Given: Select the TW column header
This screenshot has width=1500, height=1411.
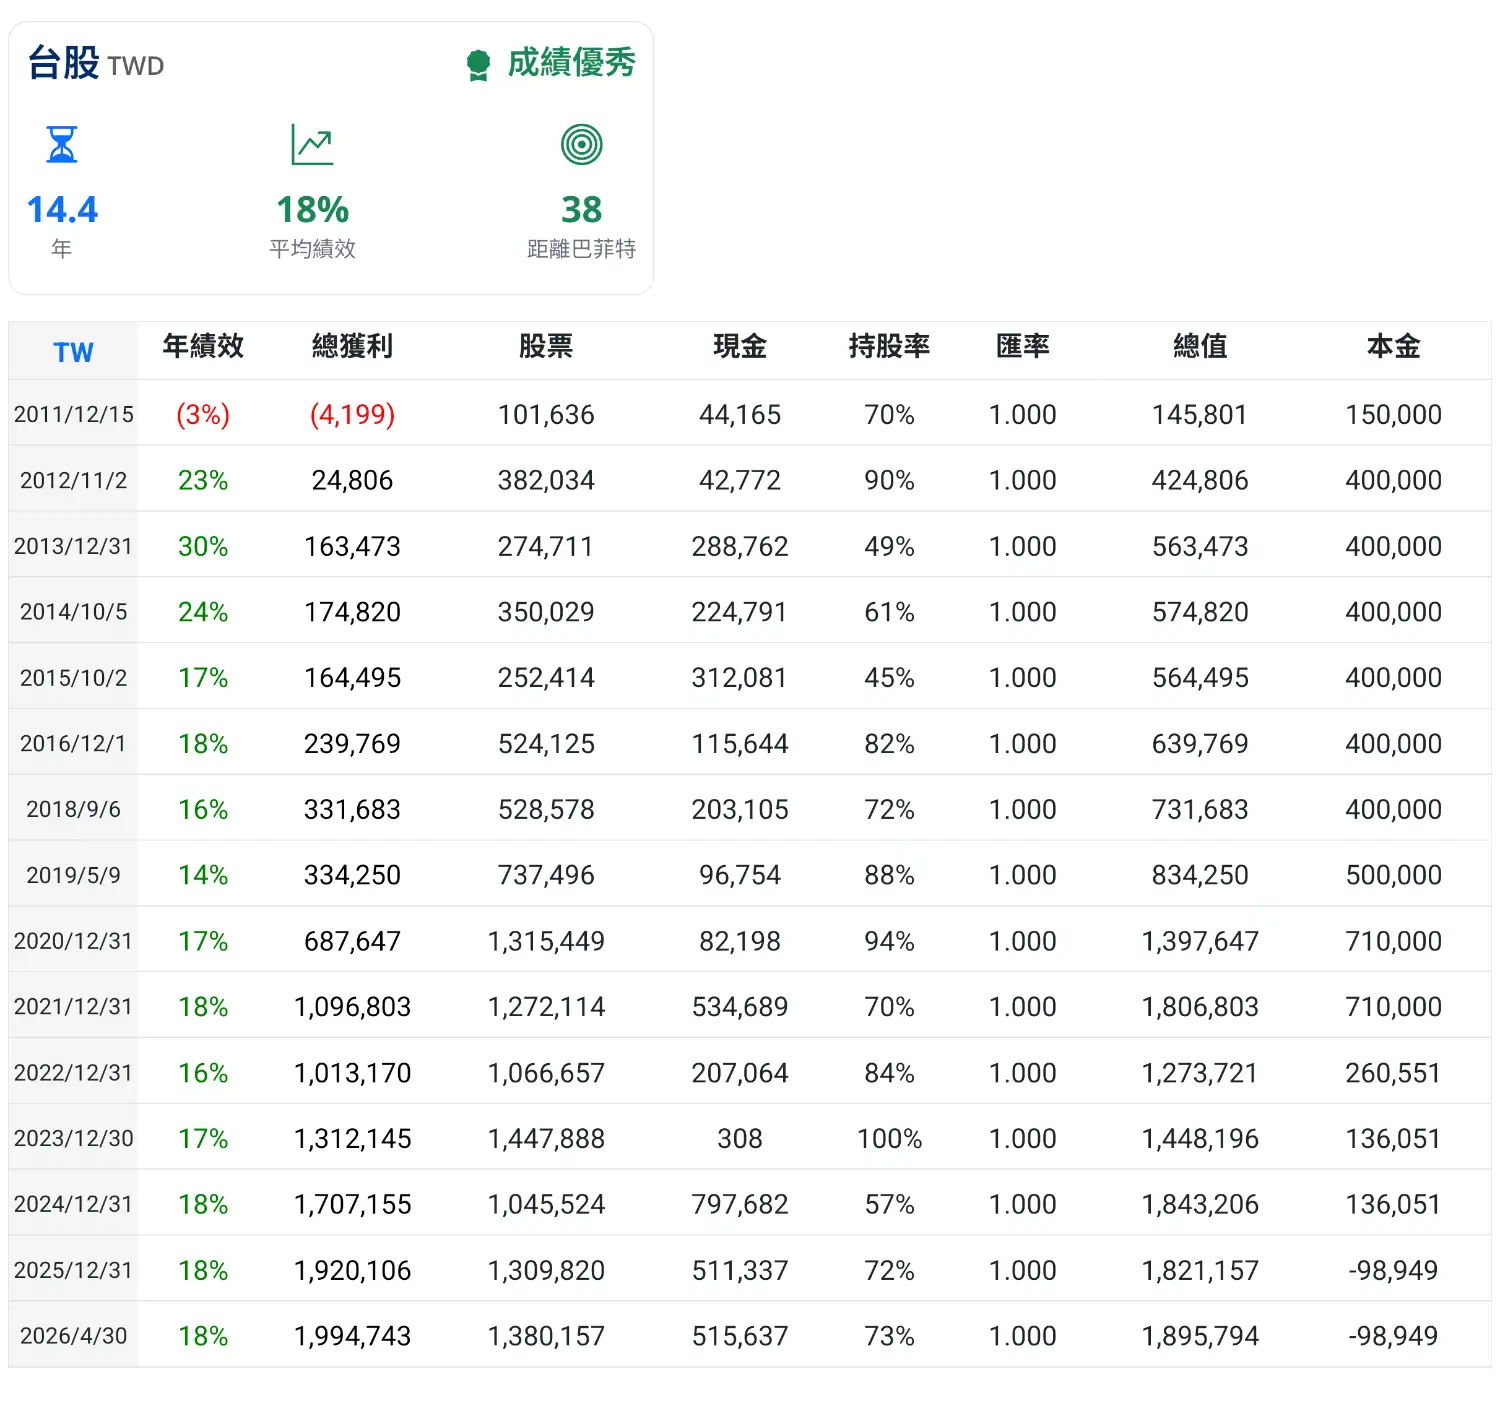Looking at the screenshot, I should tap(73, 352).
